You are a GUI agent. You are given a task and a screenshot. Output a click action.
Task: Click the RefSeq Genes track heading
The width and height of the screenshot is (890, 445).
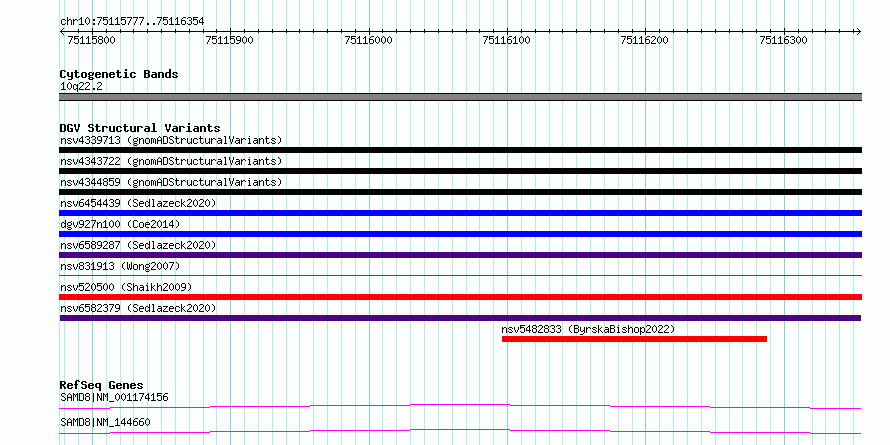tap(101, 385)
